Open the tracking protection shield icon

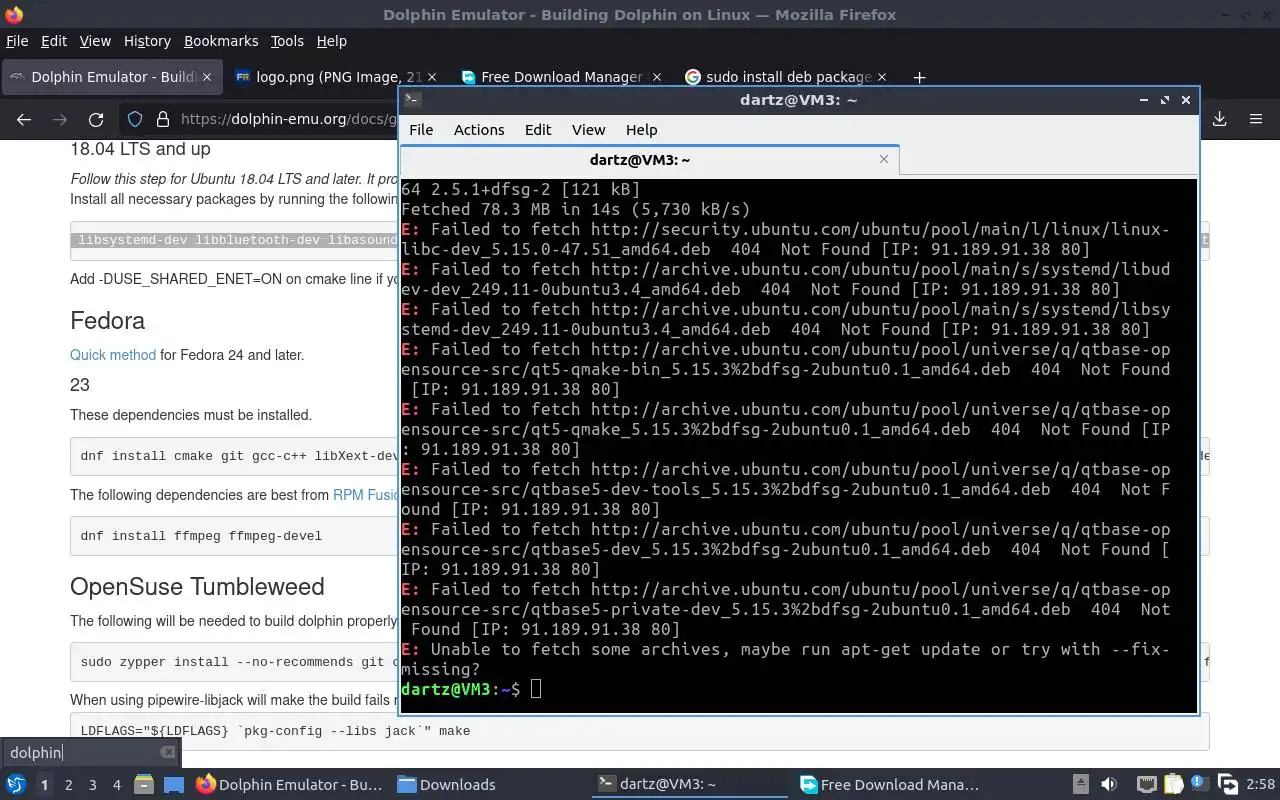tap(135, 119)
